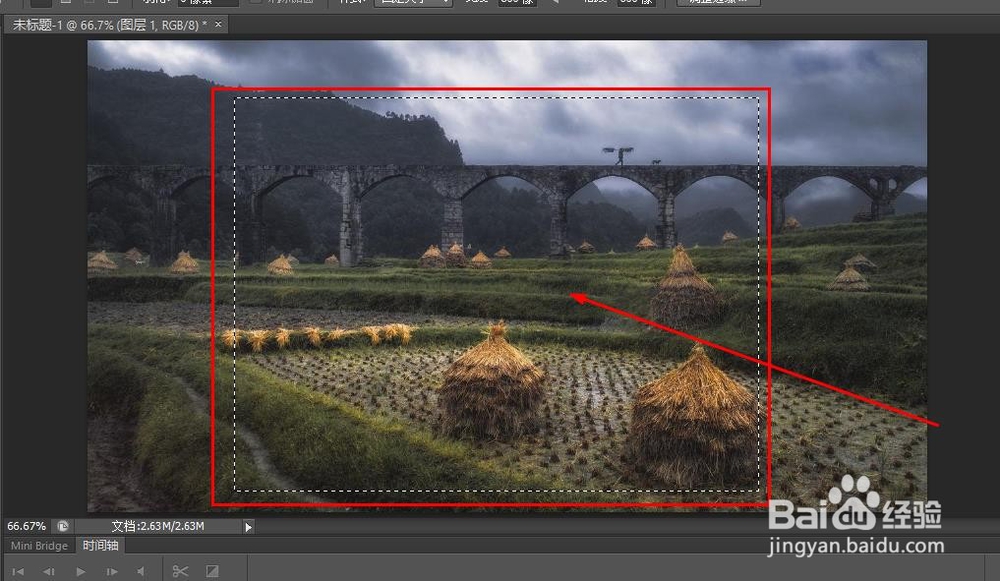
Task: Step to next frame in timeline
Action: click(112, 571)
